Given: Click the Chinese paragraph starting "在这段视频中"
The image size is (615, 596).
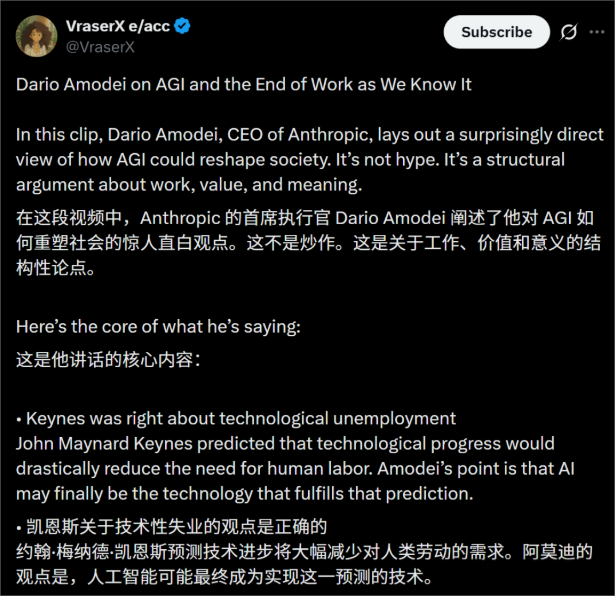Looking at the screenshot, I should click(x=308, y=243).
